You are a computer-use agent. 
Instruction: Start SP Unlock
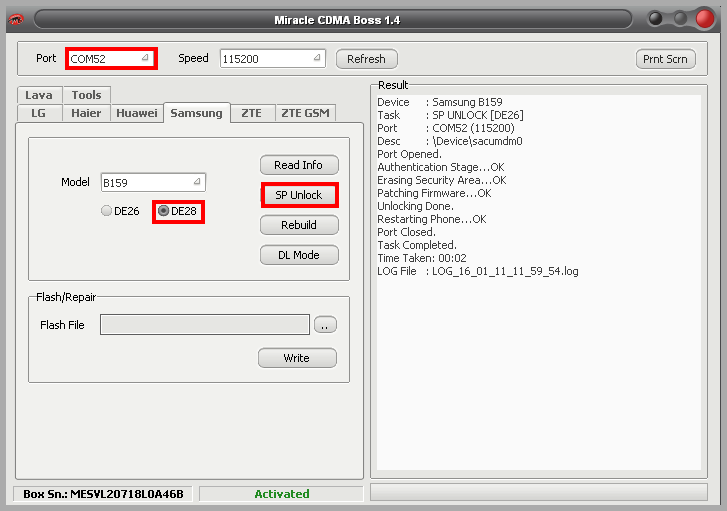[x=299, y=195]
